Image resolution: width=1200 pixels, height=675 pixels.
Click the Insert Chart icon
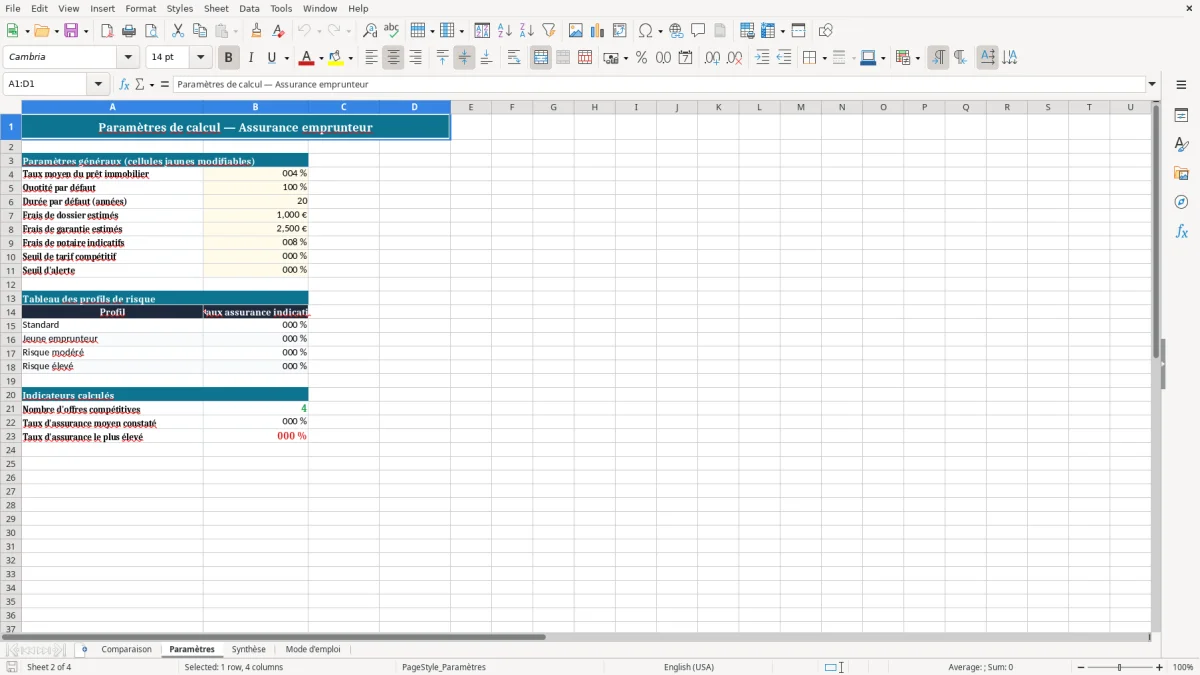(x=598, y=31)
